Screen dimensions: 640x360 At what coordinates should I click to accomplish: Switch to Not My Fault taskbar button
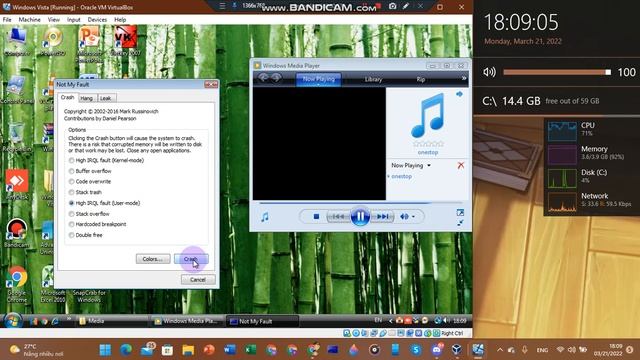[x=262, y=321]
